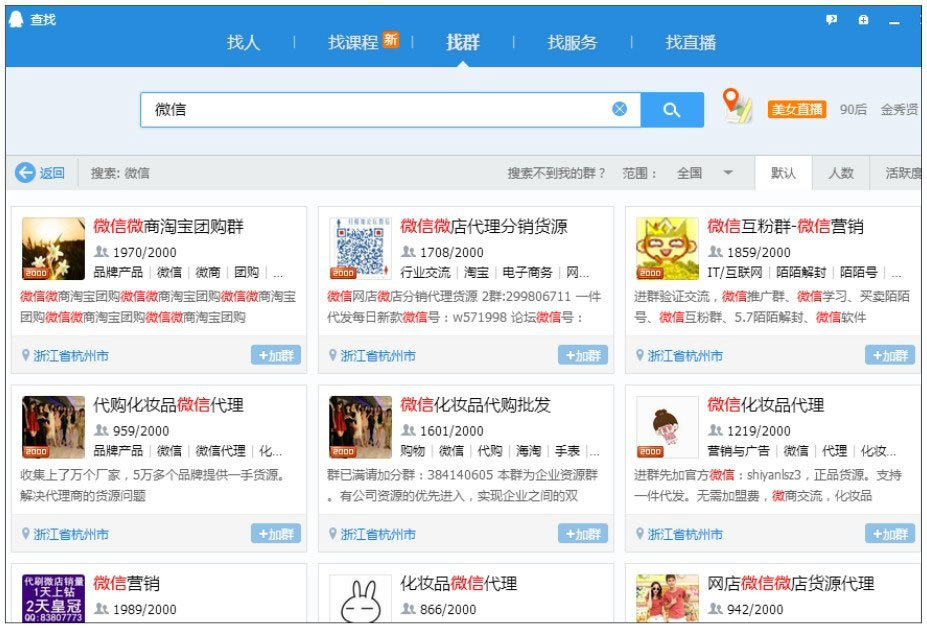Run search with magnifier button
Screen dimensions: 927x628
tap(672, 109)
